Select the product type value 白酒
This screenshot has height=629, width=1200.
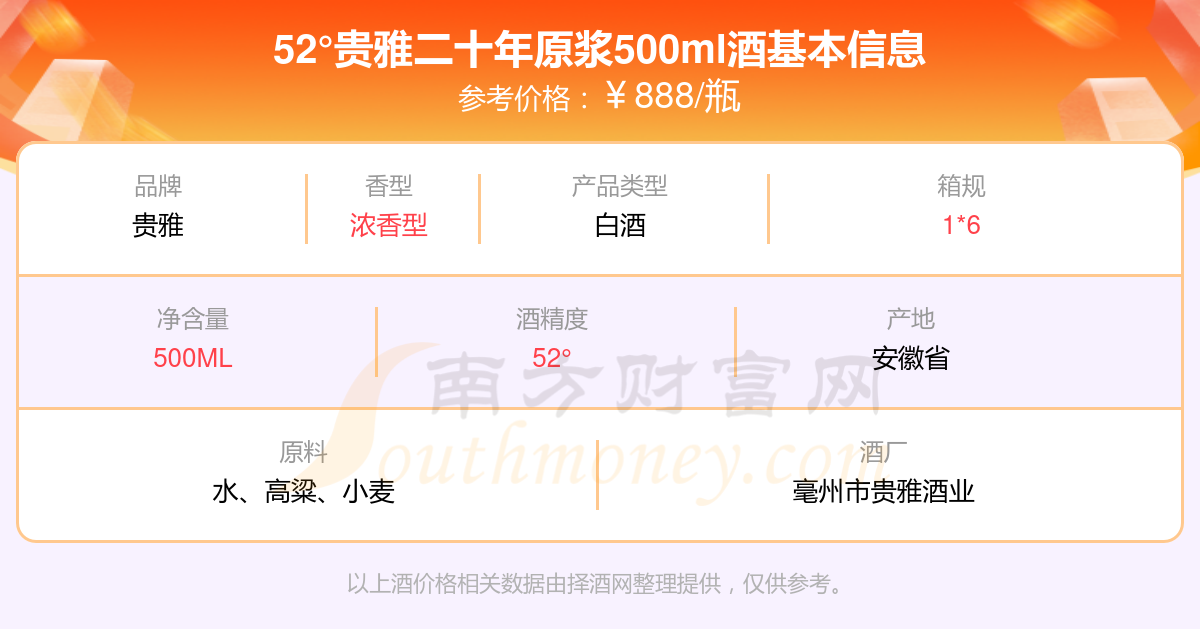pyautogui.click(x=620, y=225)
